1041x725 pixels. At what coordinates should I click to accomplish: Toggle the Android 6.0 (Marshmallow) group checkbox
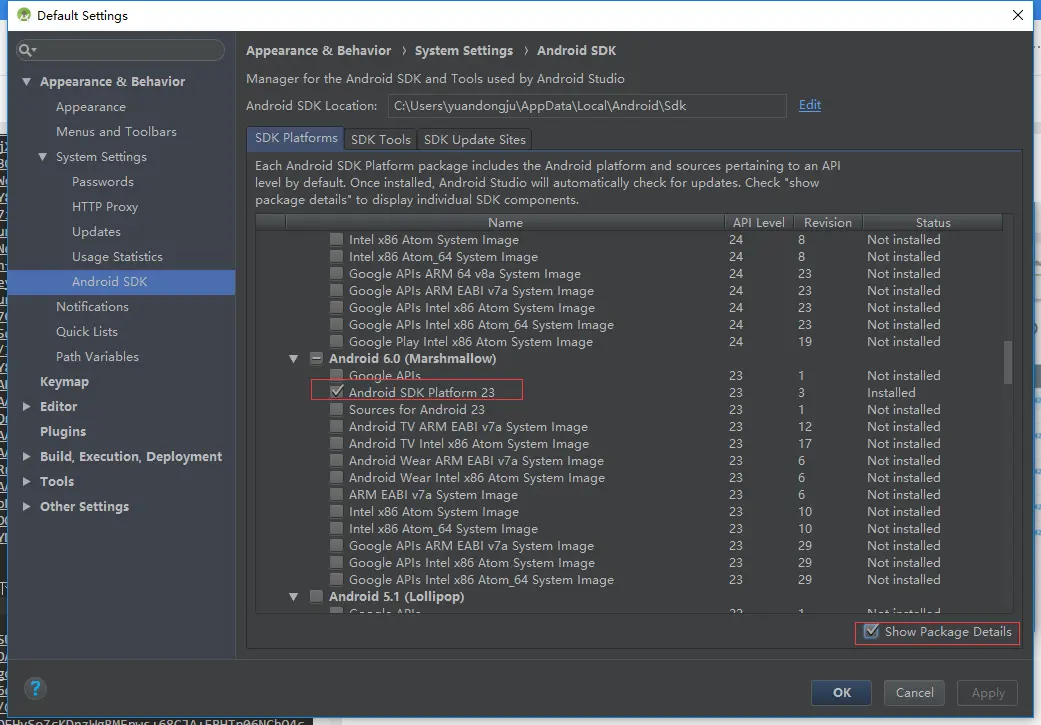click(x=316, y=359)
